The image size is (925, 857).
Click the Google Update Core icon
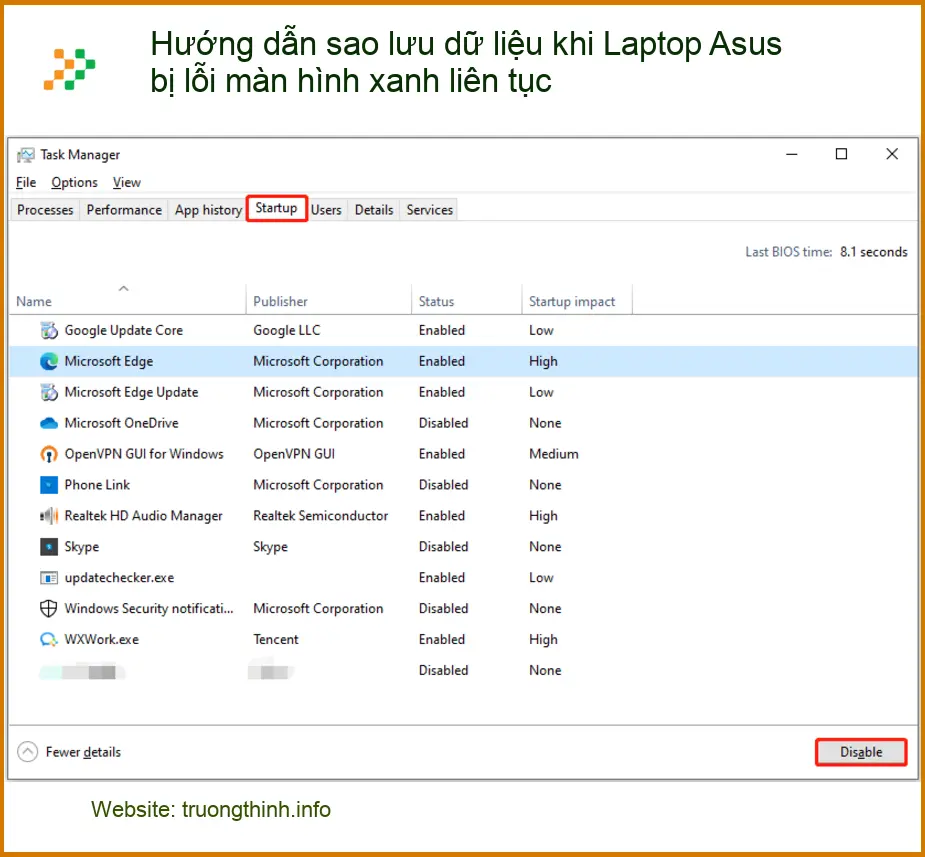pyautogui.click(x=49, y=330)
